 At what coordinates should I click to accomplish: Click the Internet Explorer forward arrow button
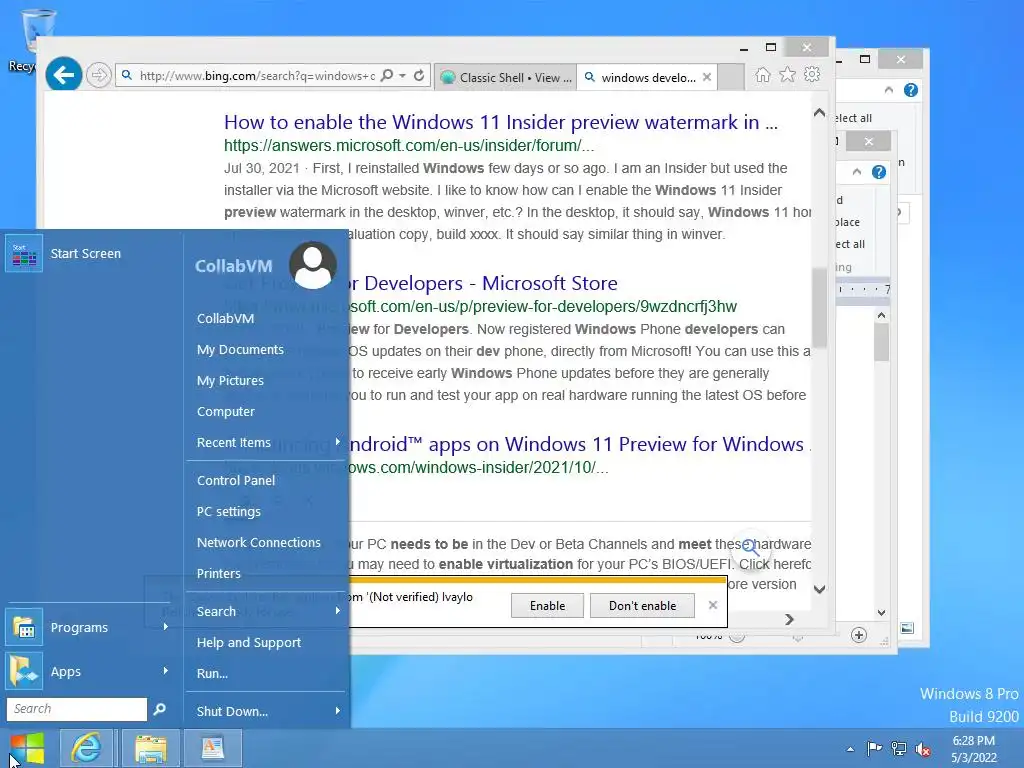pyautogui.click(x=99, y=76)
